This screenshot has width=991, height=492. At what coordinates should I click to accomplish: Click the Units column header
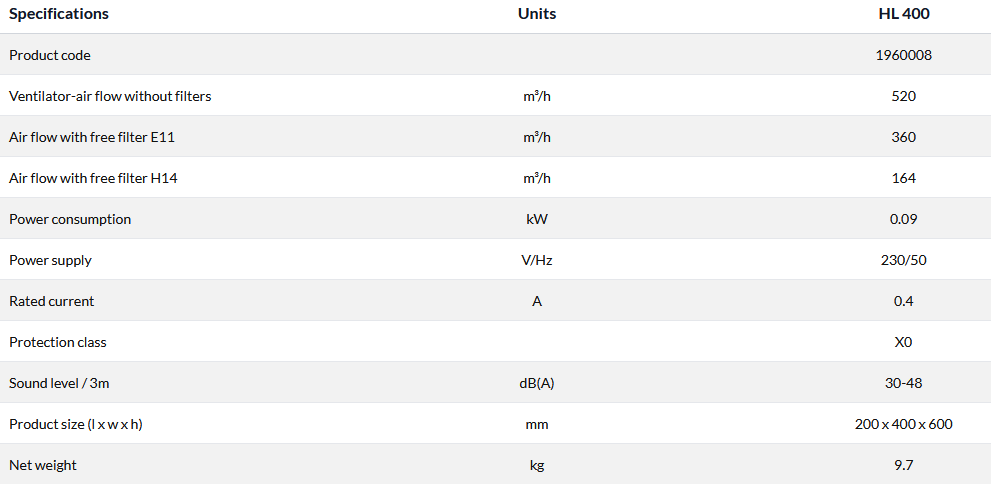pos(537,14)
